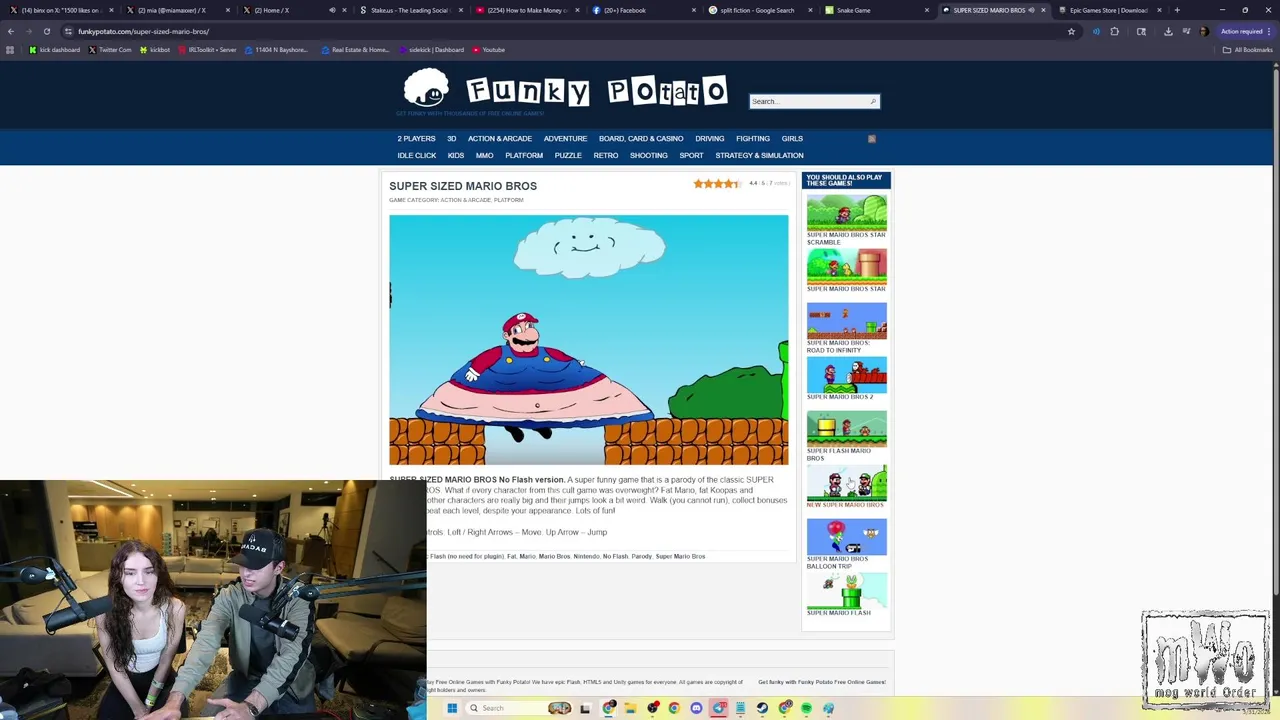Open the RETRO category
The image size is (1280, 720).
pyautogui.click(x=605, y=155)
